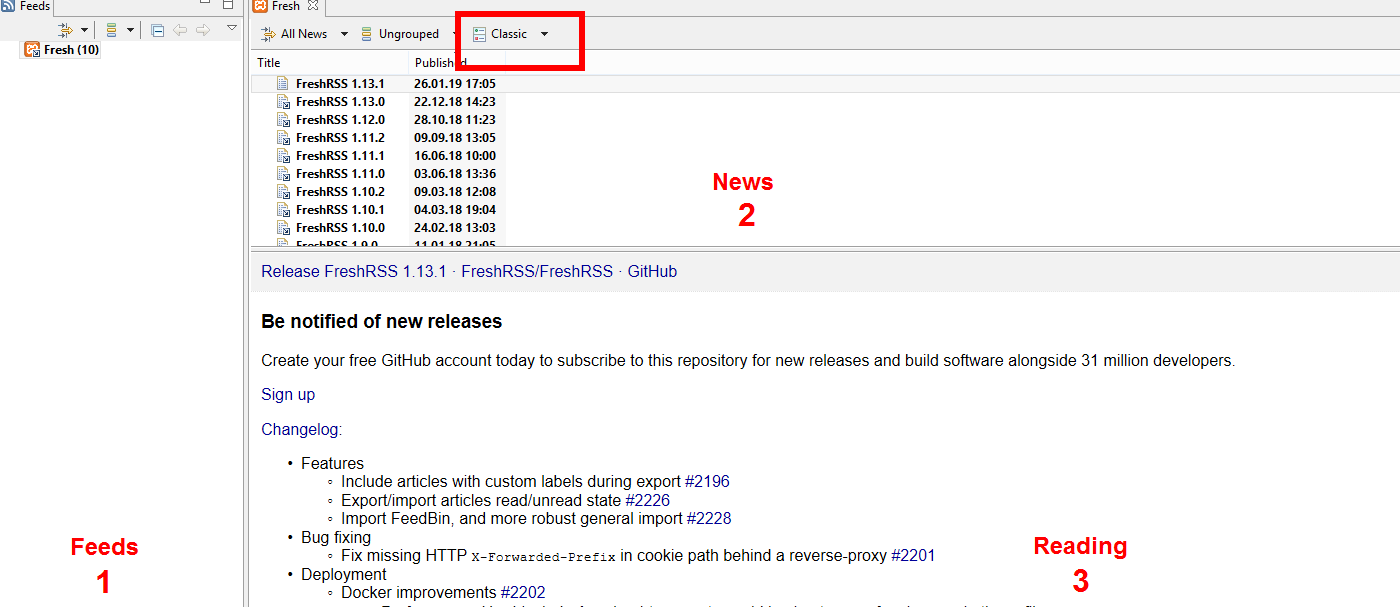This screenshot has width=1400, height=607.
Task: Switch to the Feeds panel tab
Action: (26, 6)
